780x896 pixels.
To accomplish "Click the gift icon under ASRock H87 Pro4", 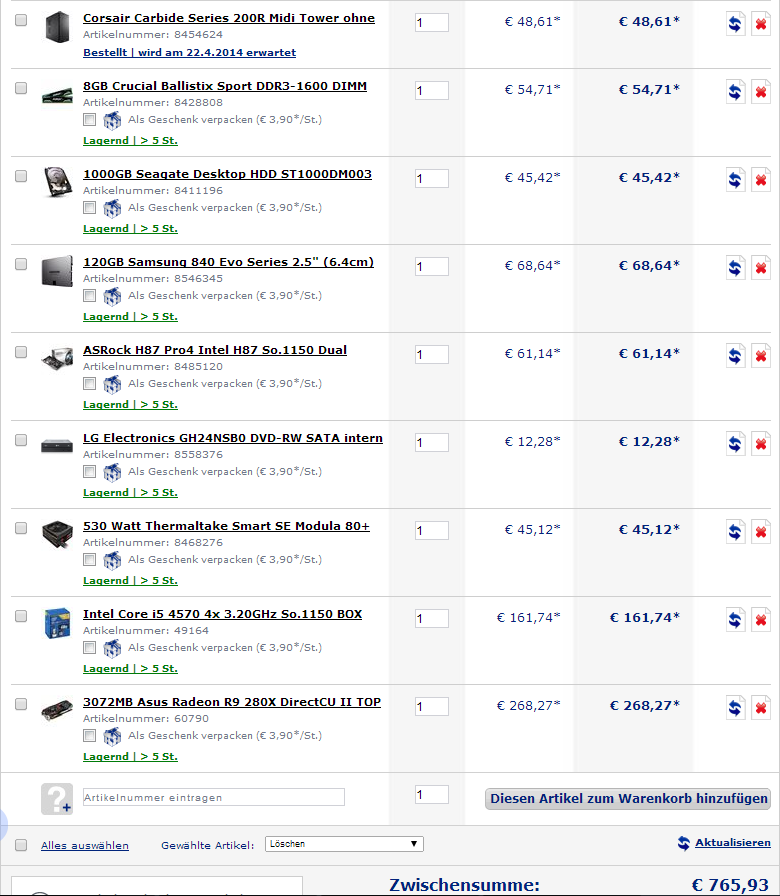I will point(112,385).
